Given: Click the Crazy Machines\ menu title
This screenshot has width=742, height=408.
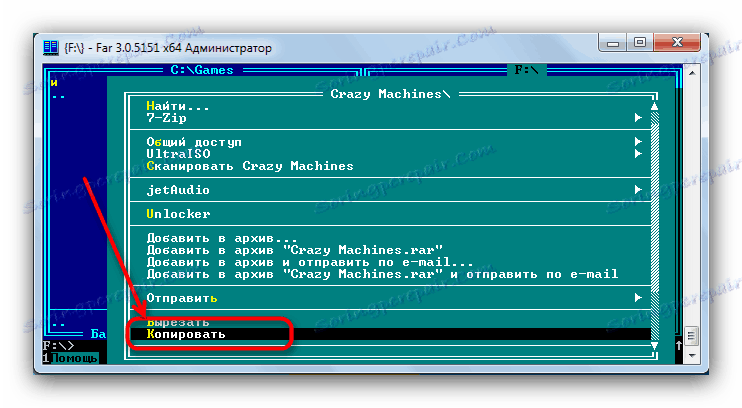Looking at the screenshot, I should click(x=390, y=94).
